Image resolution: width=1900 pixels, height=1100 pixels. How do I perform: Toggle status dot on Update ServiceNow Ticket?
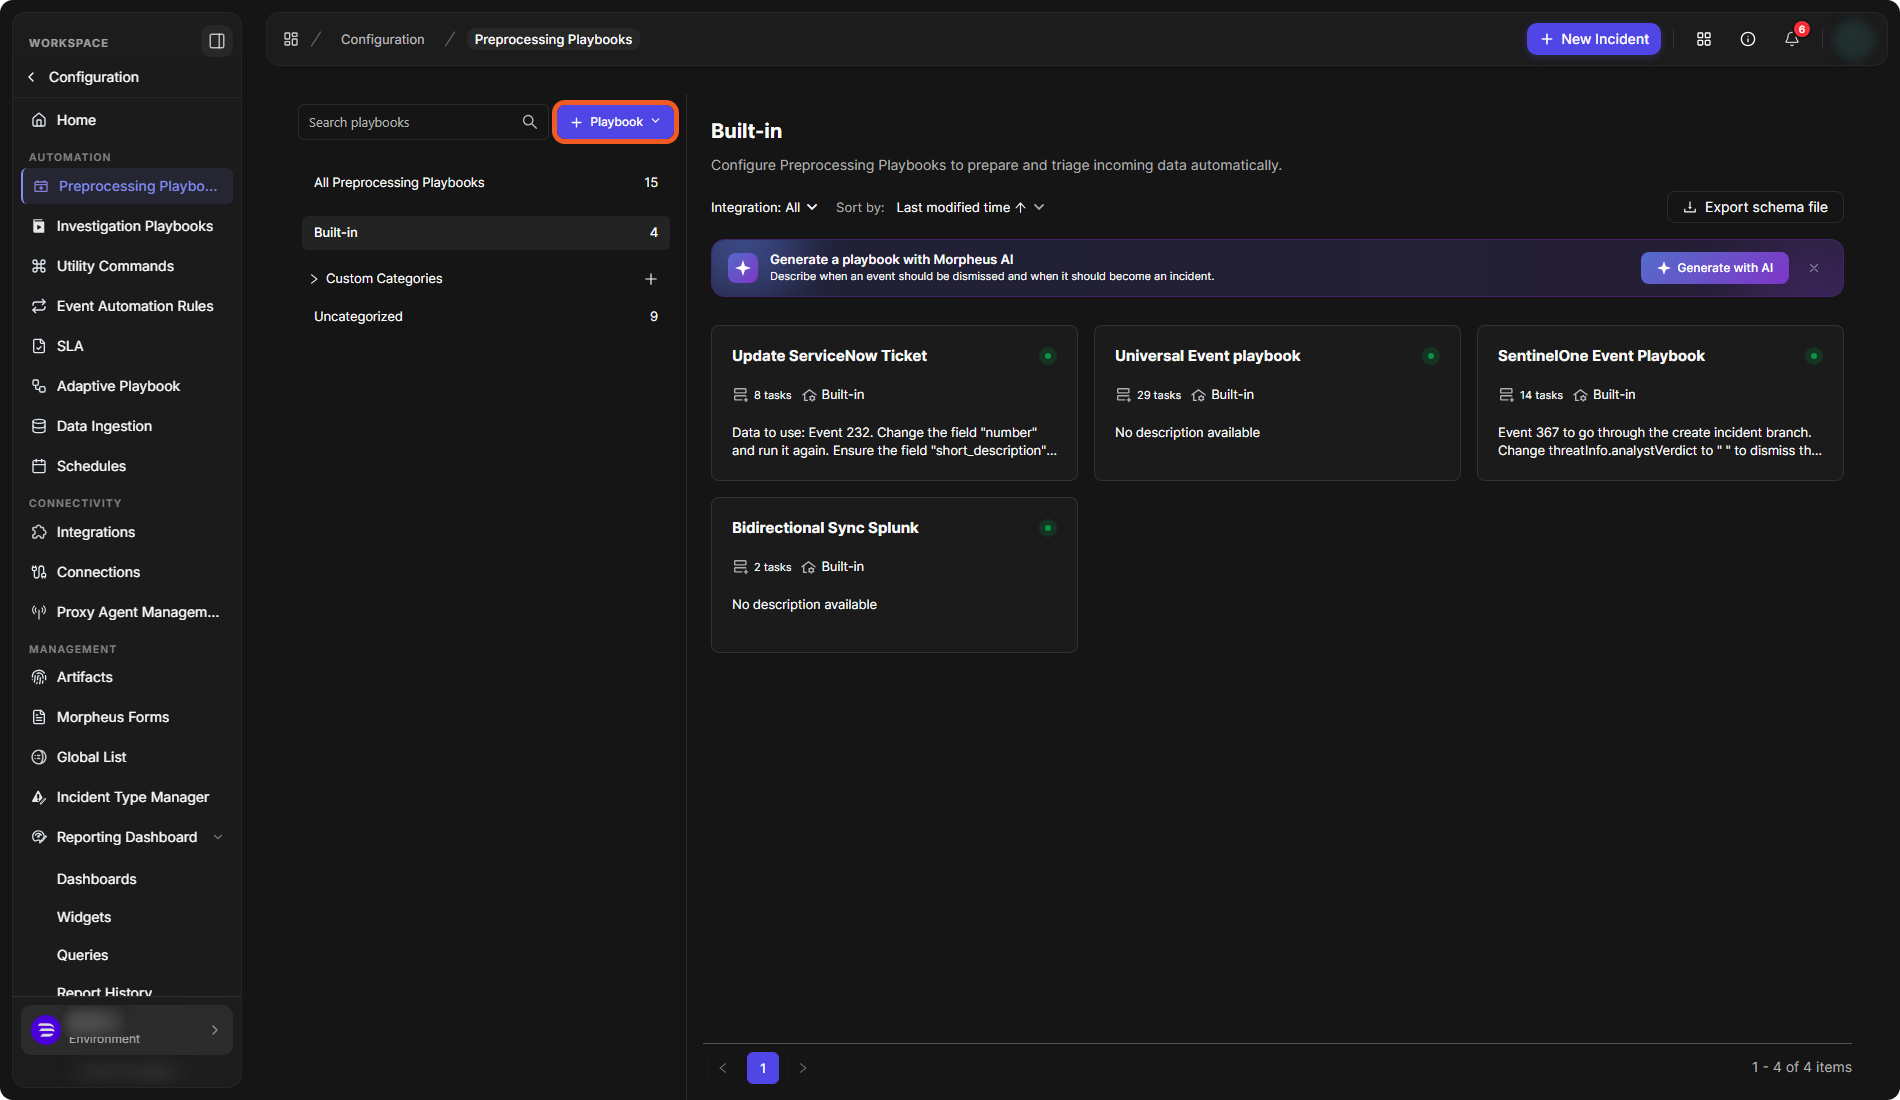[x=1048, y=356]
